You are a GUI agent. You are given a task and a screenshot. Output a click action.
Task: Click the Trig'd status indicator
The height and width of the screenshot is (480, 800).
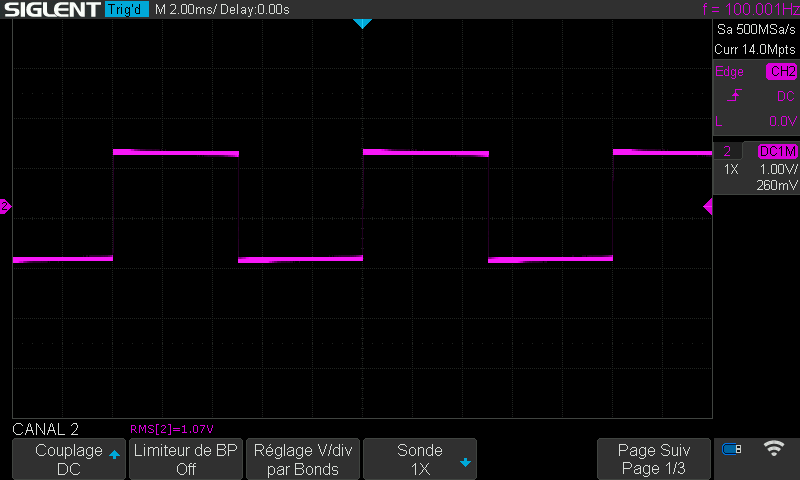point(127,10)
